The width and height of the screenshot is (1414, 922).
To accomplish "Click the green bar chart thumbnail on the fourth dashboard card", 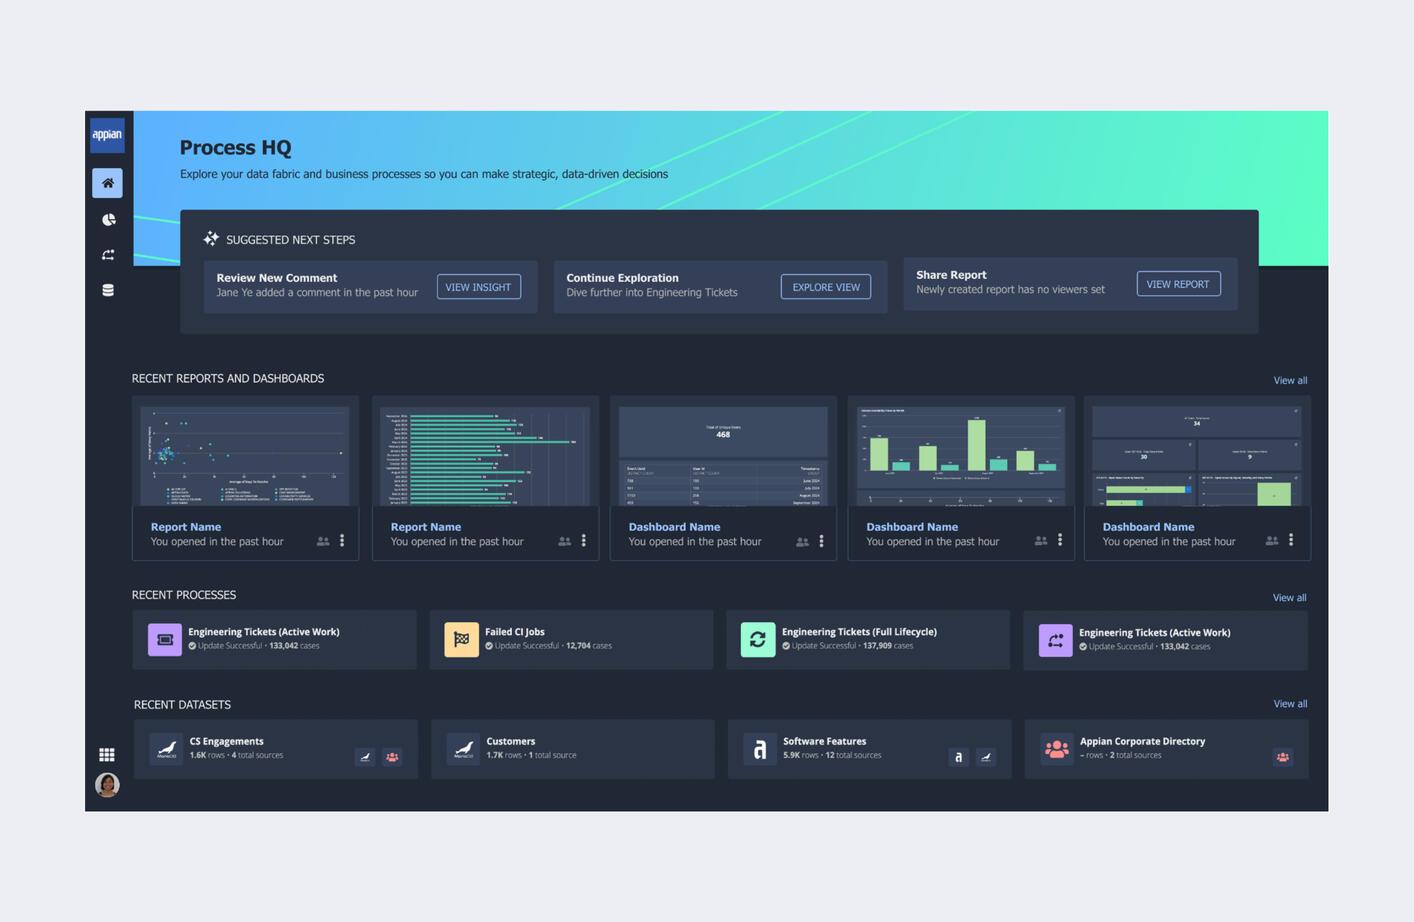I will point(960,450).
